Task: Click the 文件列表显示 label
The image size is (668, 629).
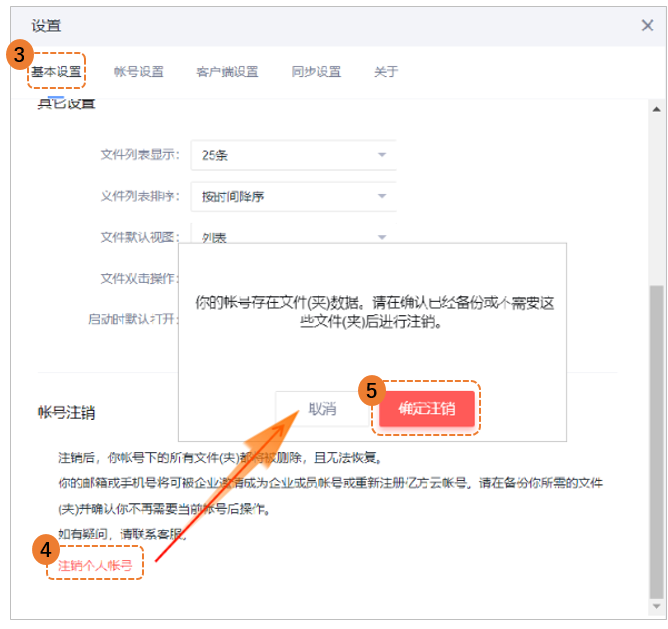Action: (140, 154)
